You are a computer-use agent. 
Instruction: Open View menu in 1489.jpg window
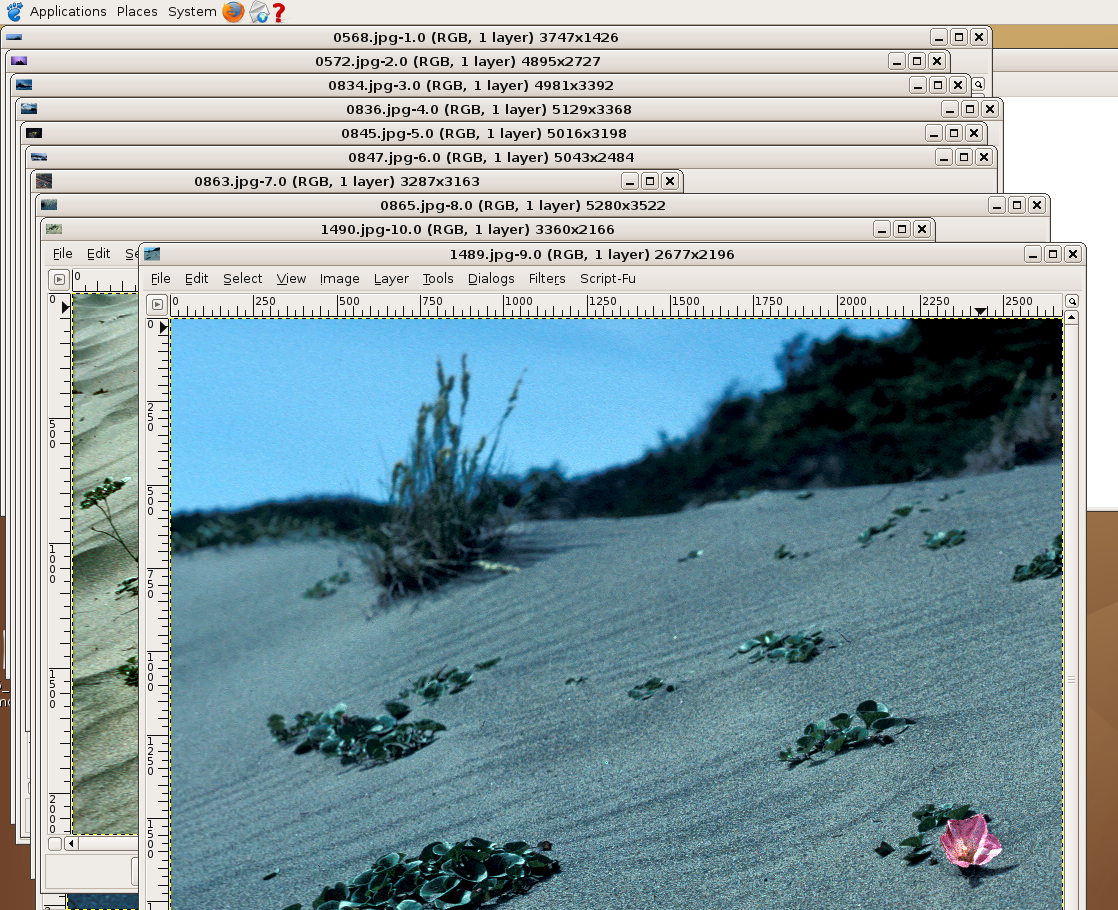click(291, 279)
